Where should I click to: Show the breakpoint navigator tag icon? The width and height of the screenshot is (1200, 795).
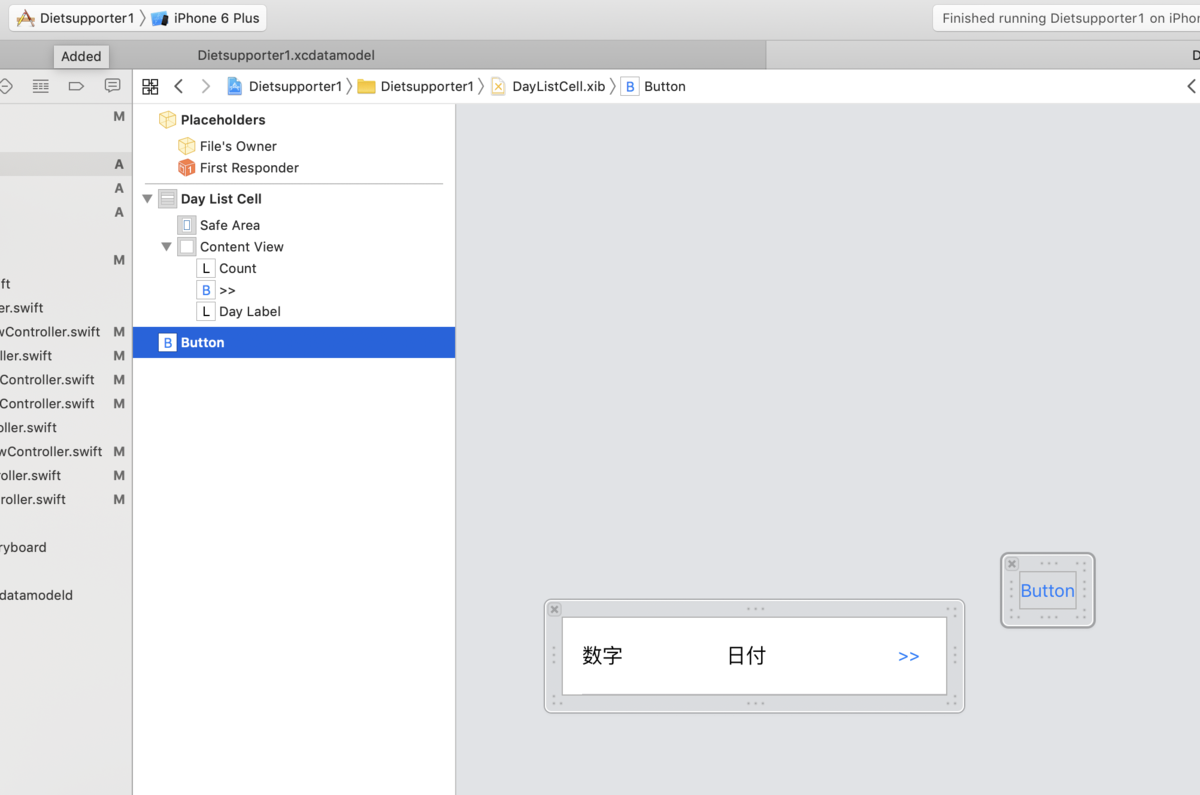[x=76, y=87]
